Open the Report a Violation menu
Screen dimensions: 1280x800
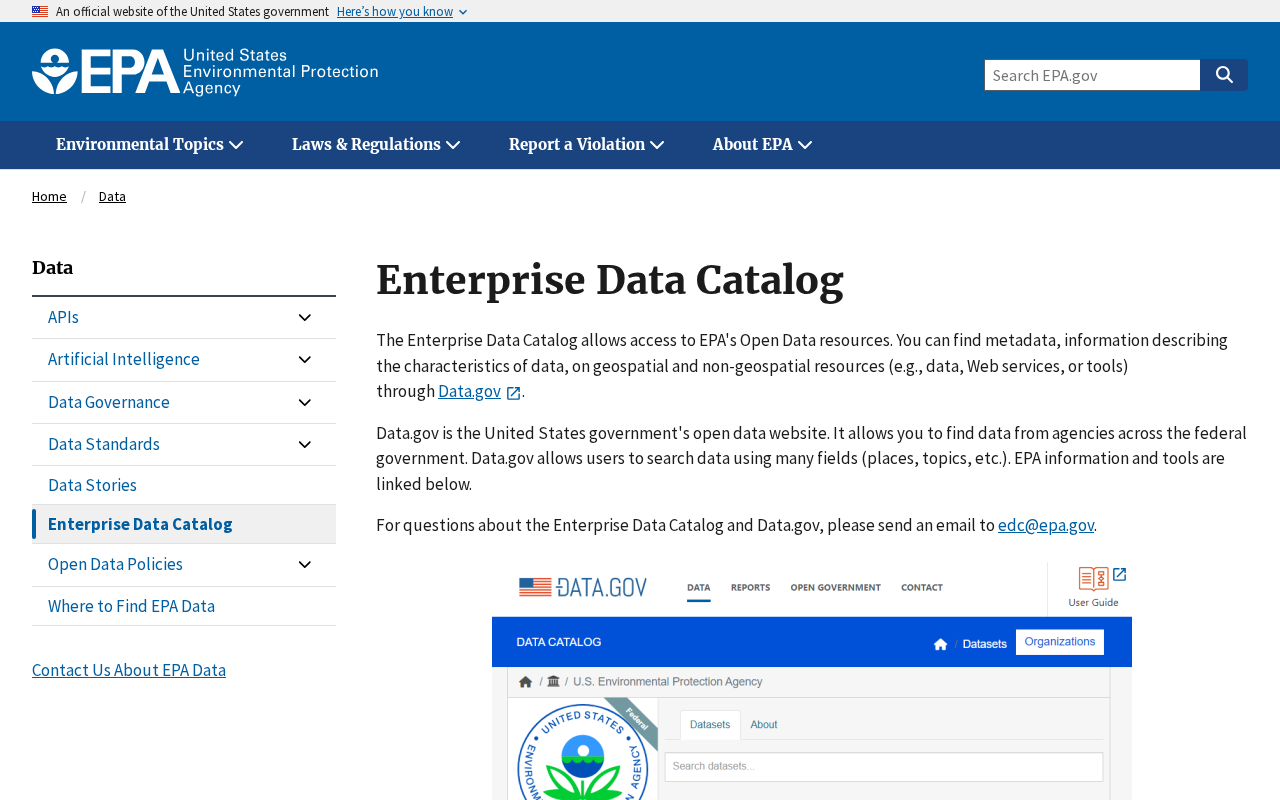pyautogui.click(x=587, y=145)
